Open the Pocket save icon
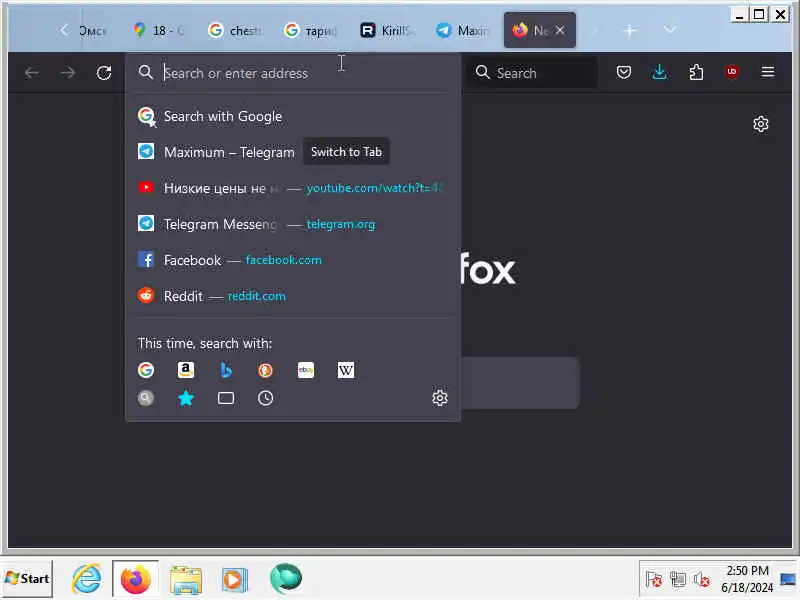The image size is (800, 600). 623,72
